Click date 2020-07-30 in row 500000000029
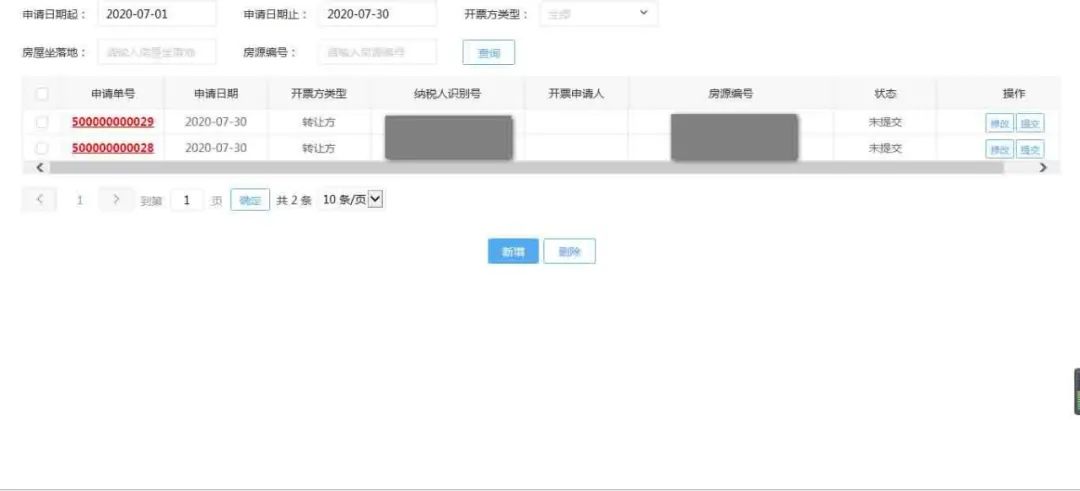The width and height of the screenshot is (1080, 491). click(216, 123)
